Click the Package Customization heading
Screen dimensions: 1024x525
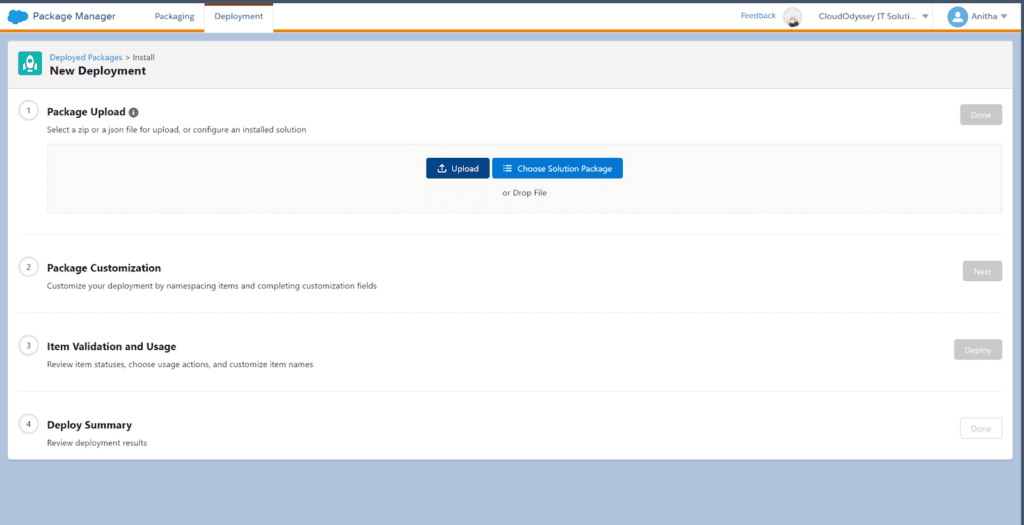[x=104, y=268]
